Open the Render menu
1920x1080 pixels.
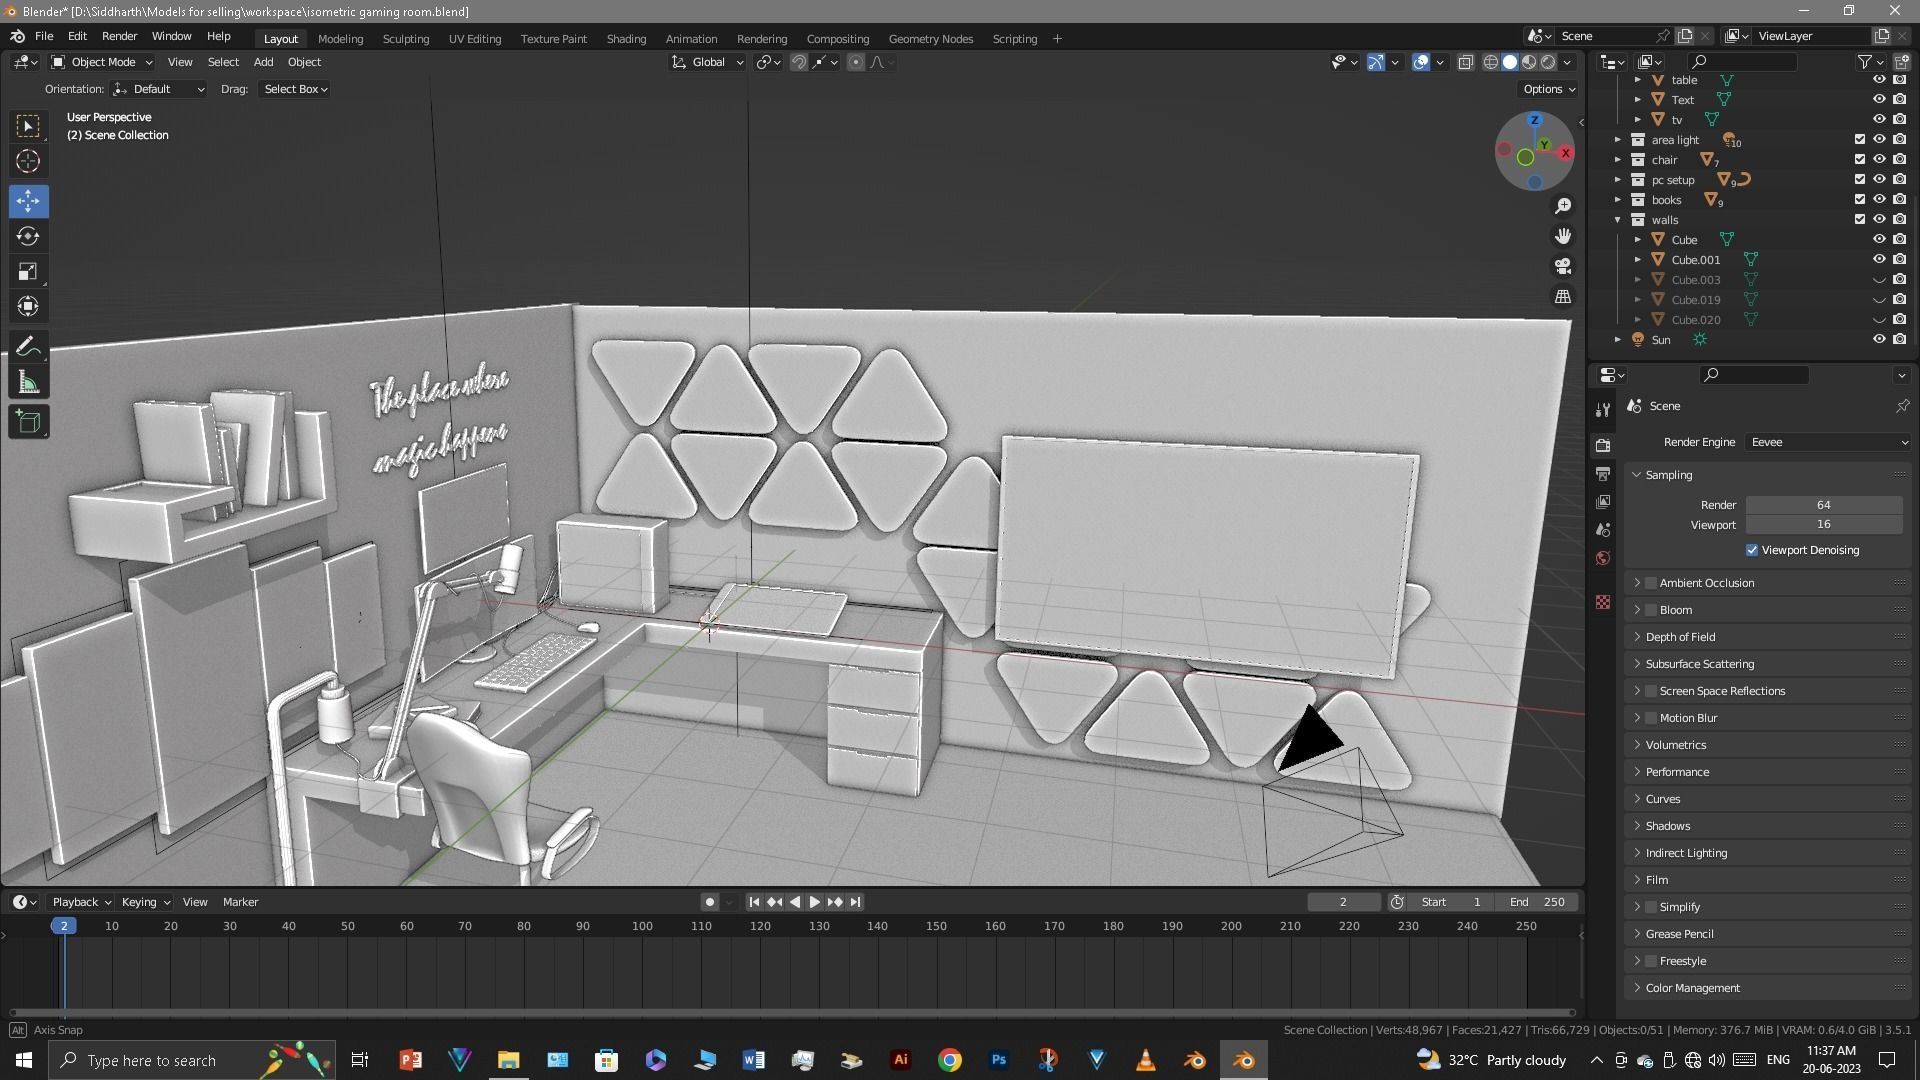coord(119,36)
